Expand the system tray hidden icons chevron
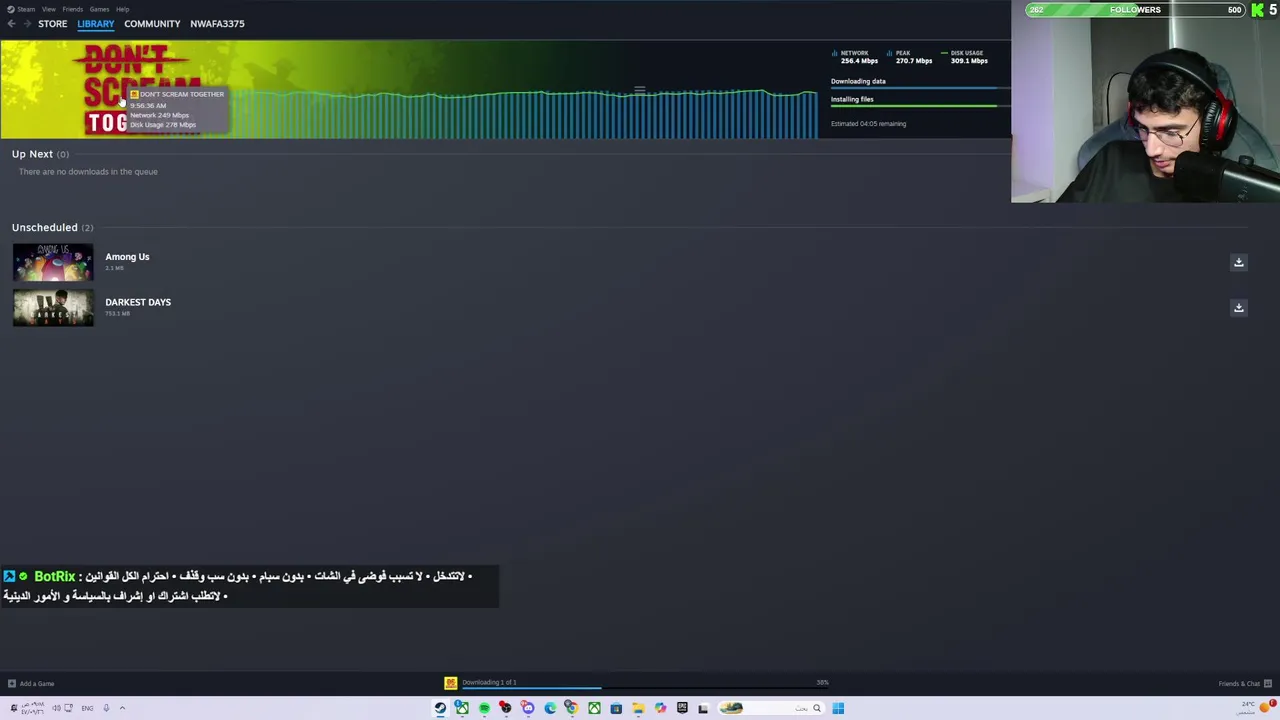The image size is (1280, 720). 122,708
